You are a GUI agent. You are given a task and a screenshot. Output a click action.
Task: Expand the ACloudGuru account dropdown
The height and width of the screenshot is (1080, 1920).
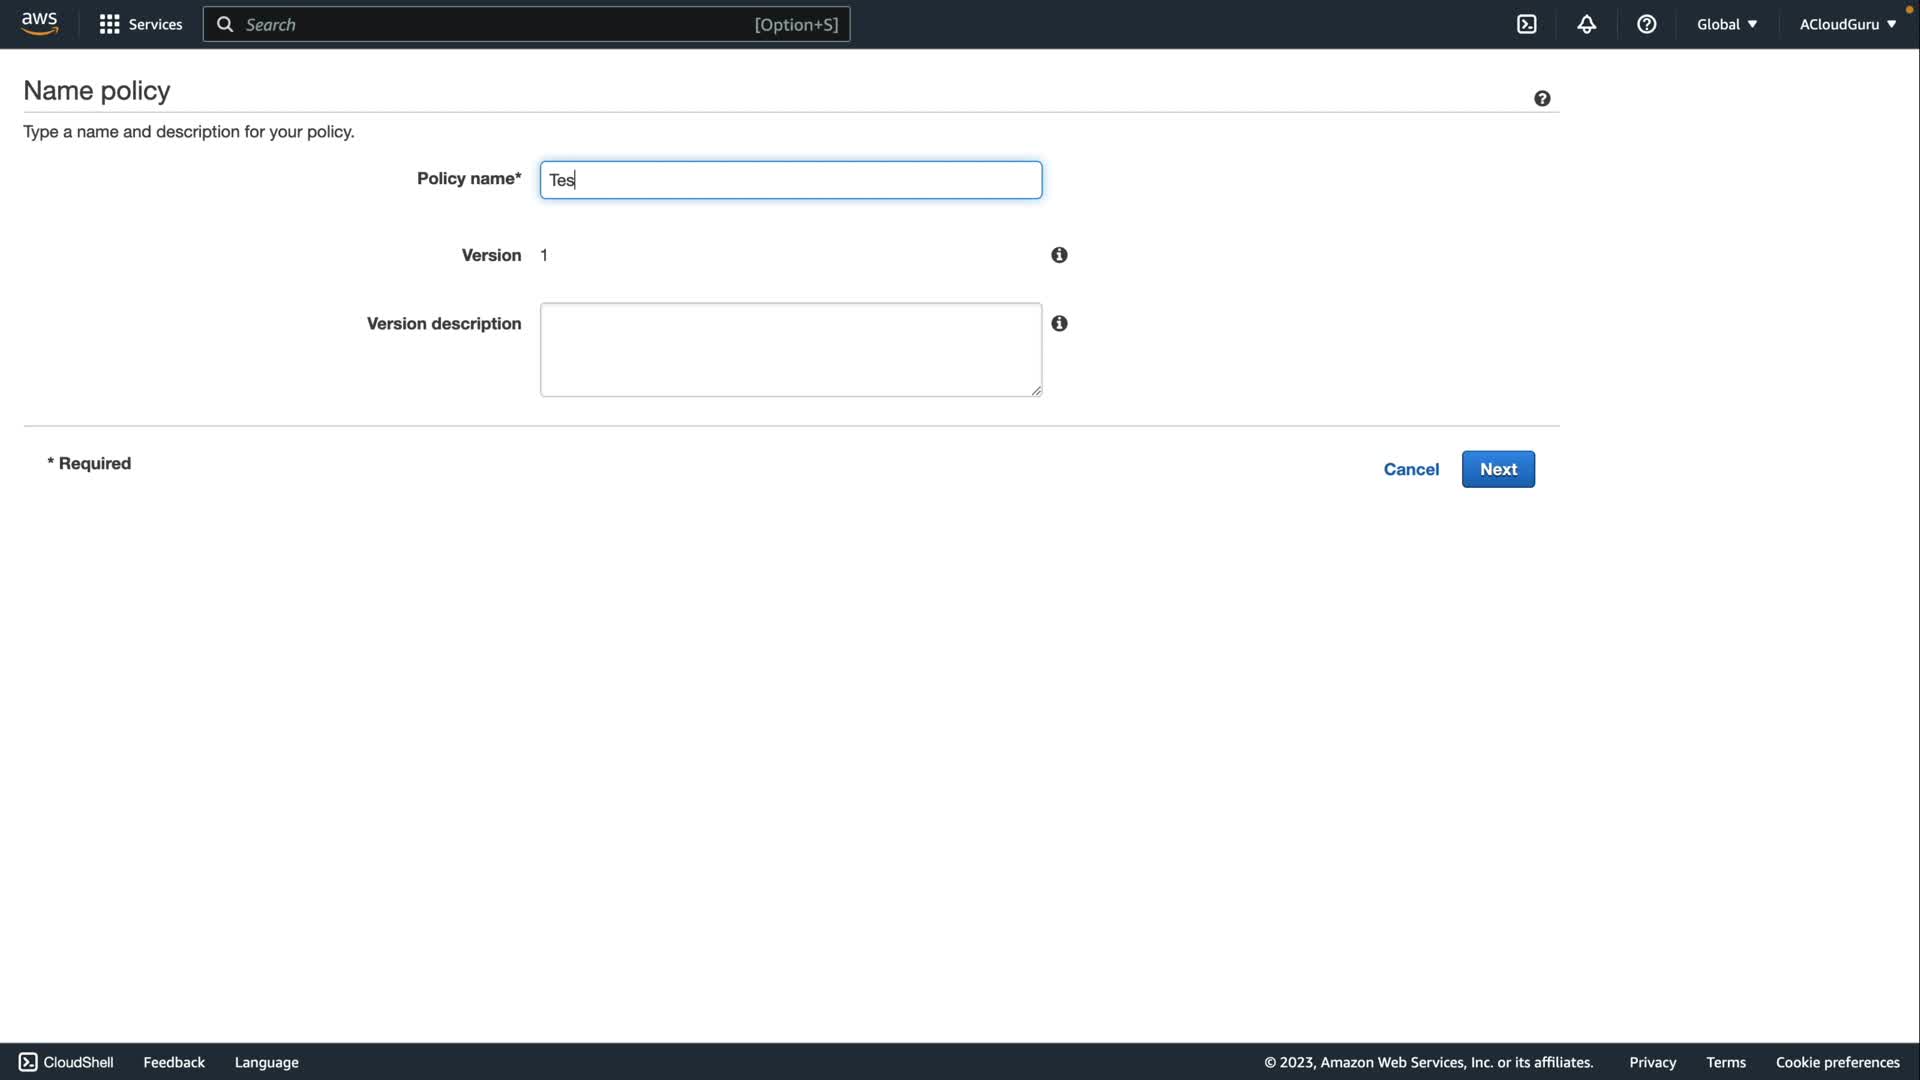coord(1847,24)
